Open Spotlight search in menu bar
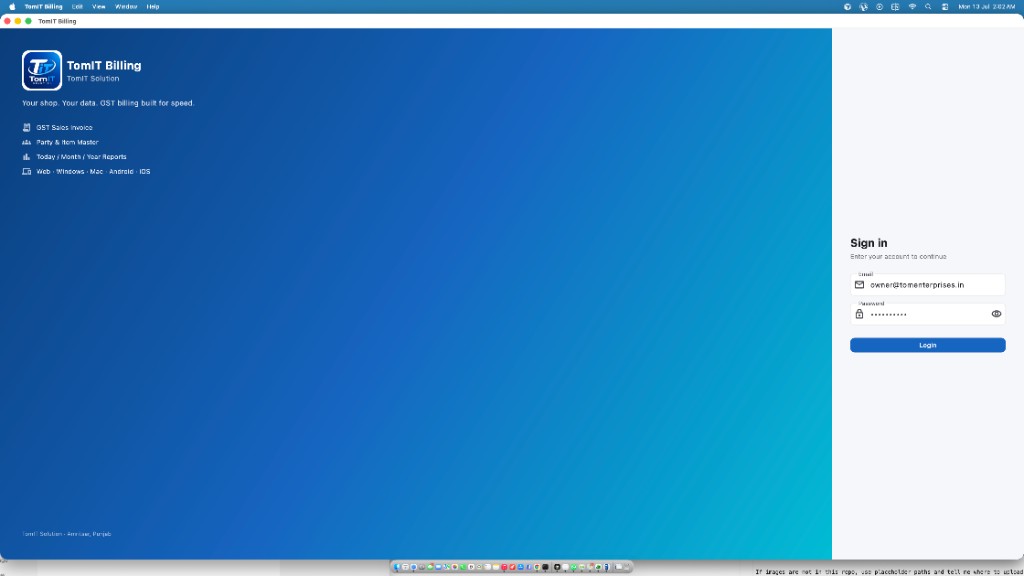The image size is (1024, 576). tap(928, 7)
